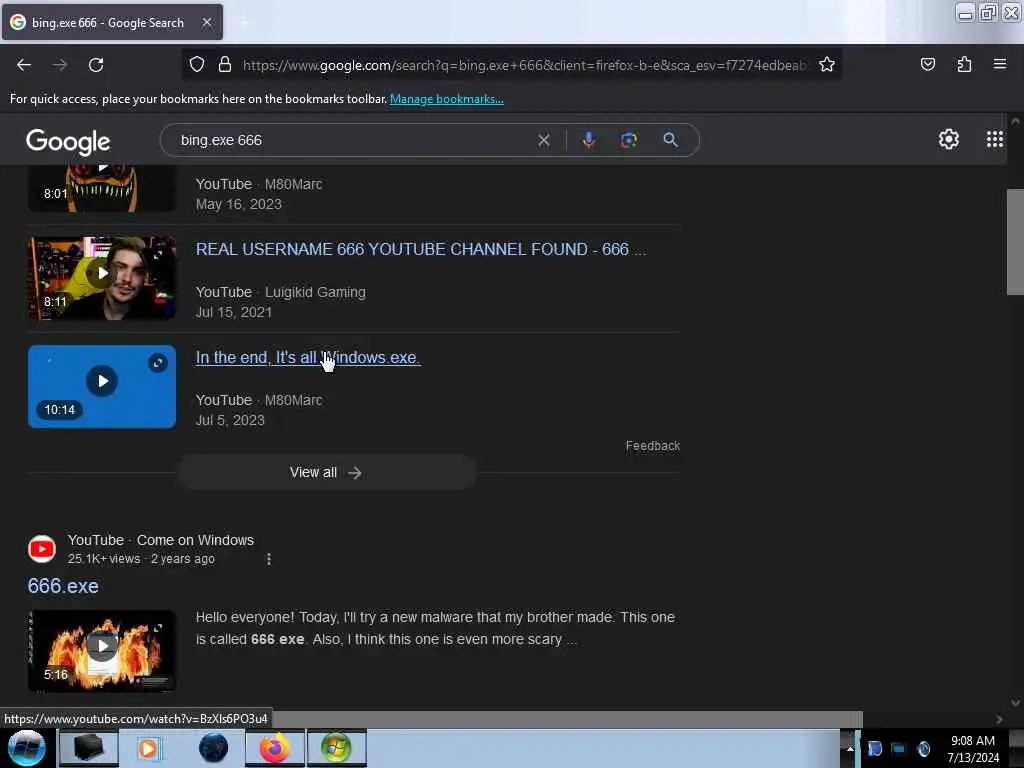Open REAL USERNAME 666 YOUTUBE CHANNEL FOUND video
The width and height of the screenshot is (1024, 768).
[x=421, y=249]
